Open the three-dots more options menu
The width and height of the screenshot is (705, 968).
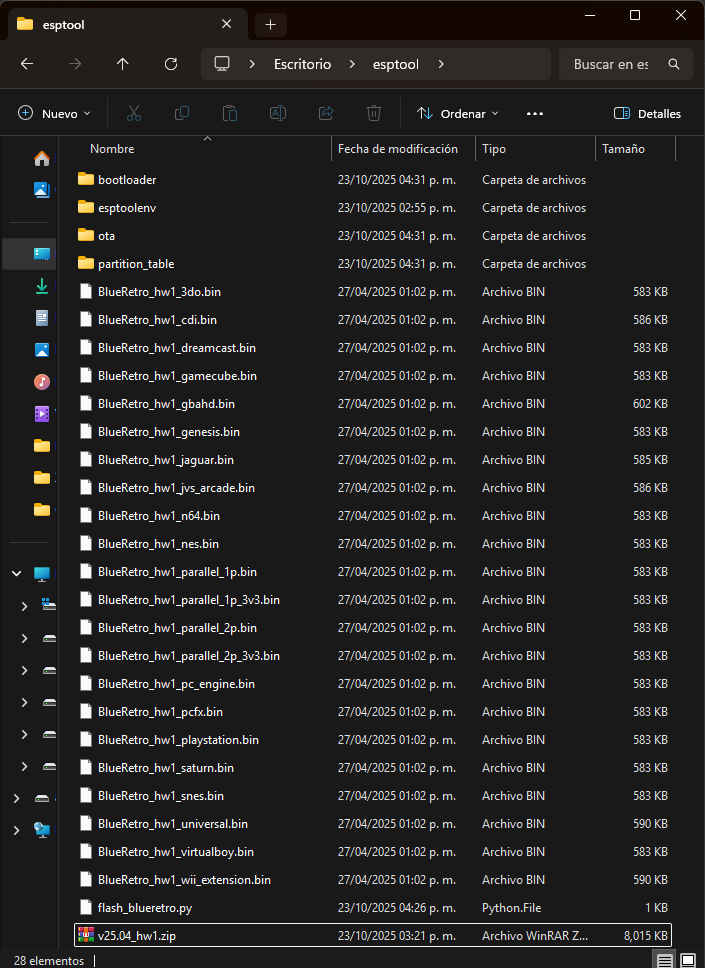click(x=534, y=114)
